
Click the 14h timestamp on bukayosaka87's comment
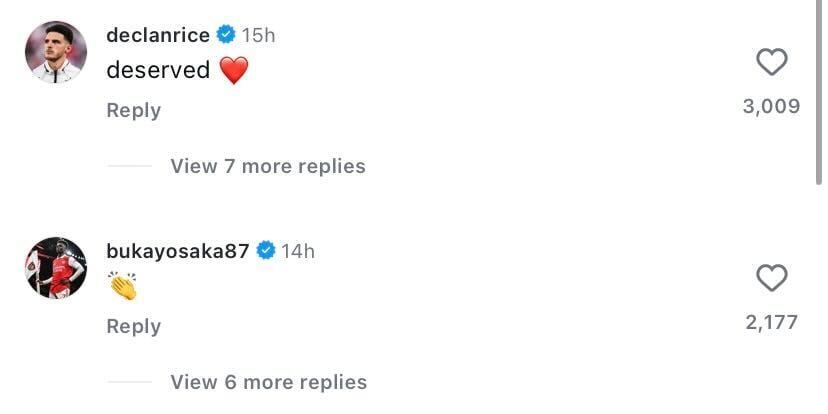coord(298,251)
